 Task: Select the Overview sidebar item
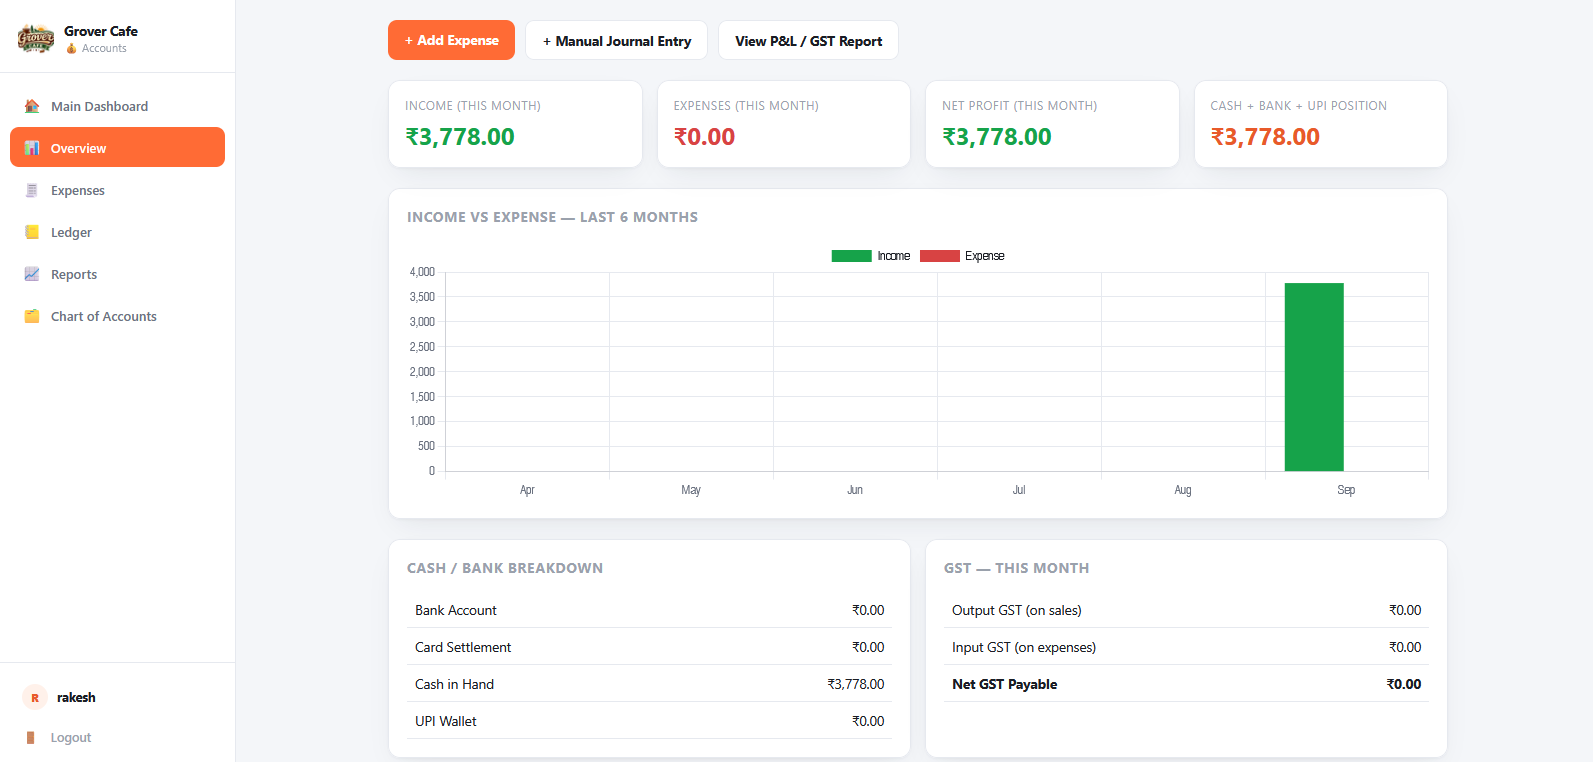point(117,147)
